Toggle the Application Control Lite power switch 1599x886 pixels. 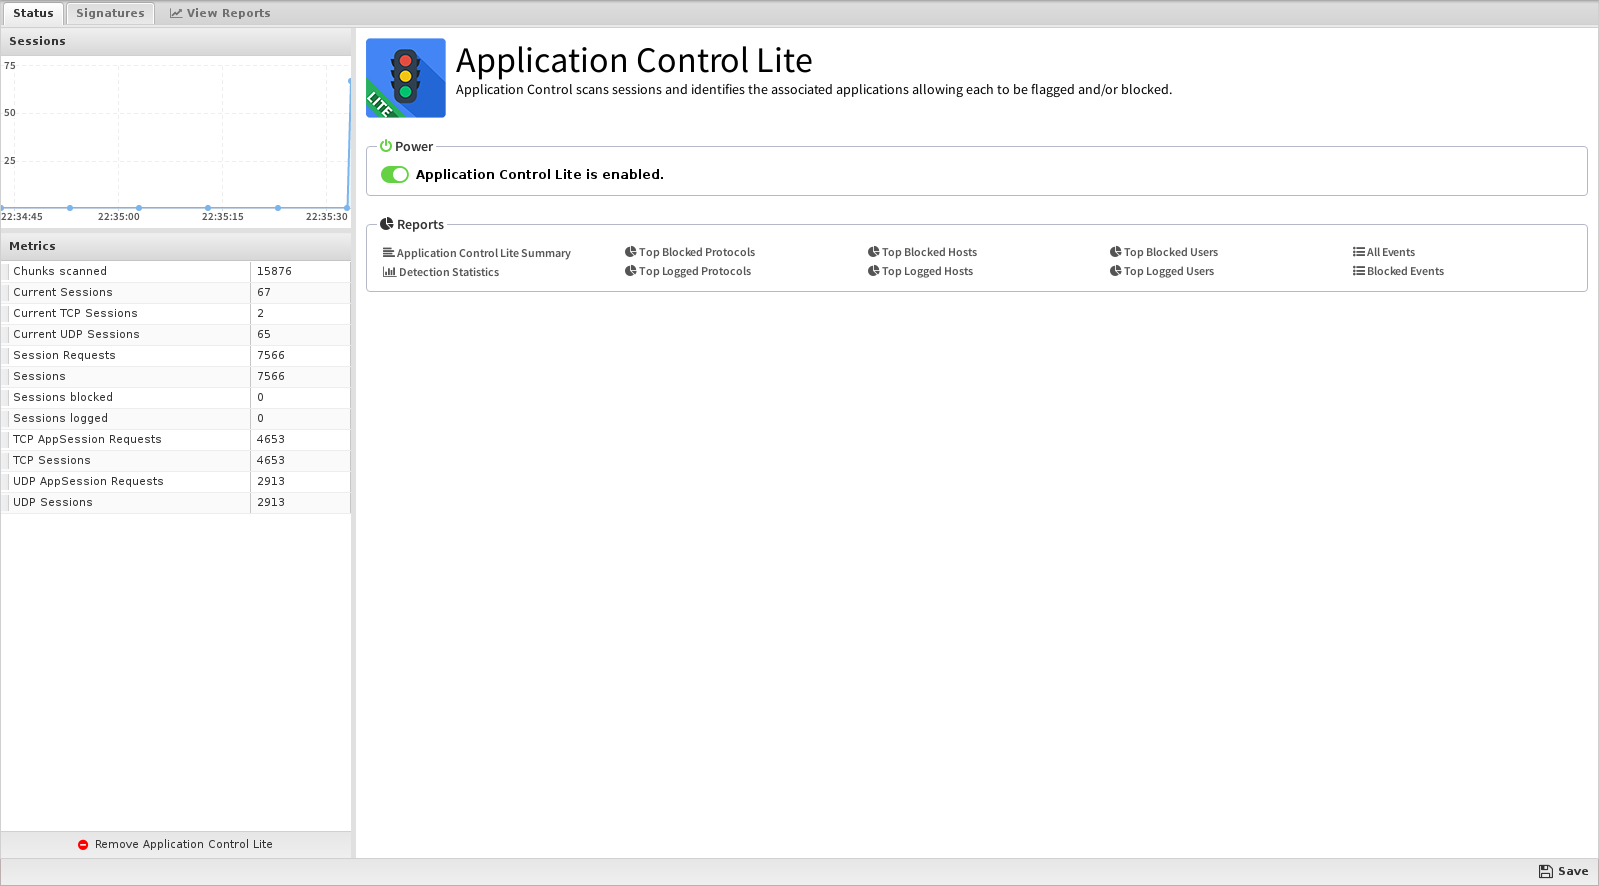395,175
